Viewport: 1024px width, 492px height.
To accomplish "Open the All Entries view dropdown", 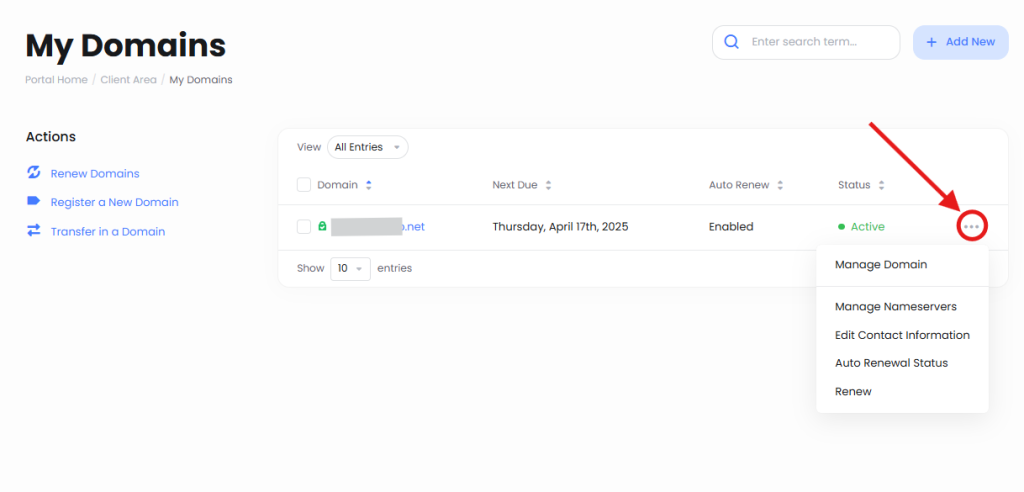I will [x=367, y=147].
